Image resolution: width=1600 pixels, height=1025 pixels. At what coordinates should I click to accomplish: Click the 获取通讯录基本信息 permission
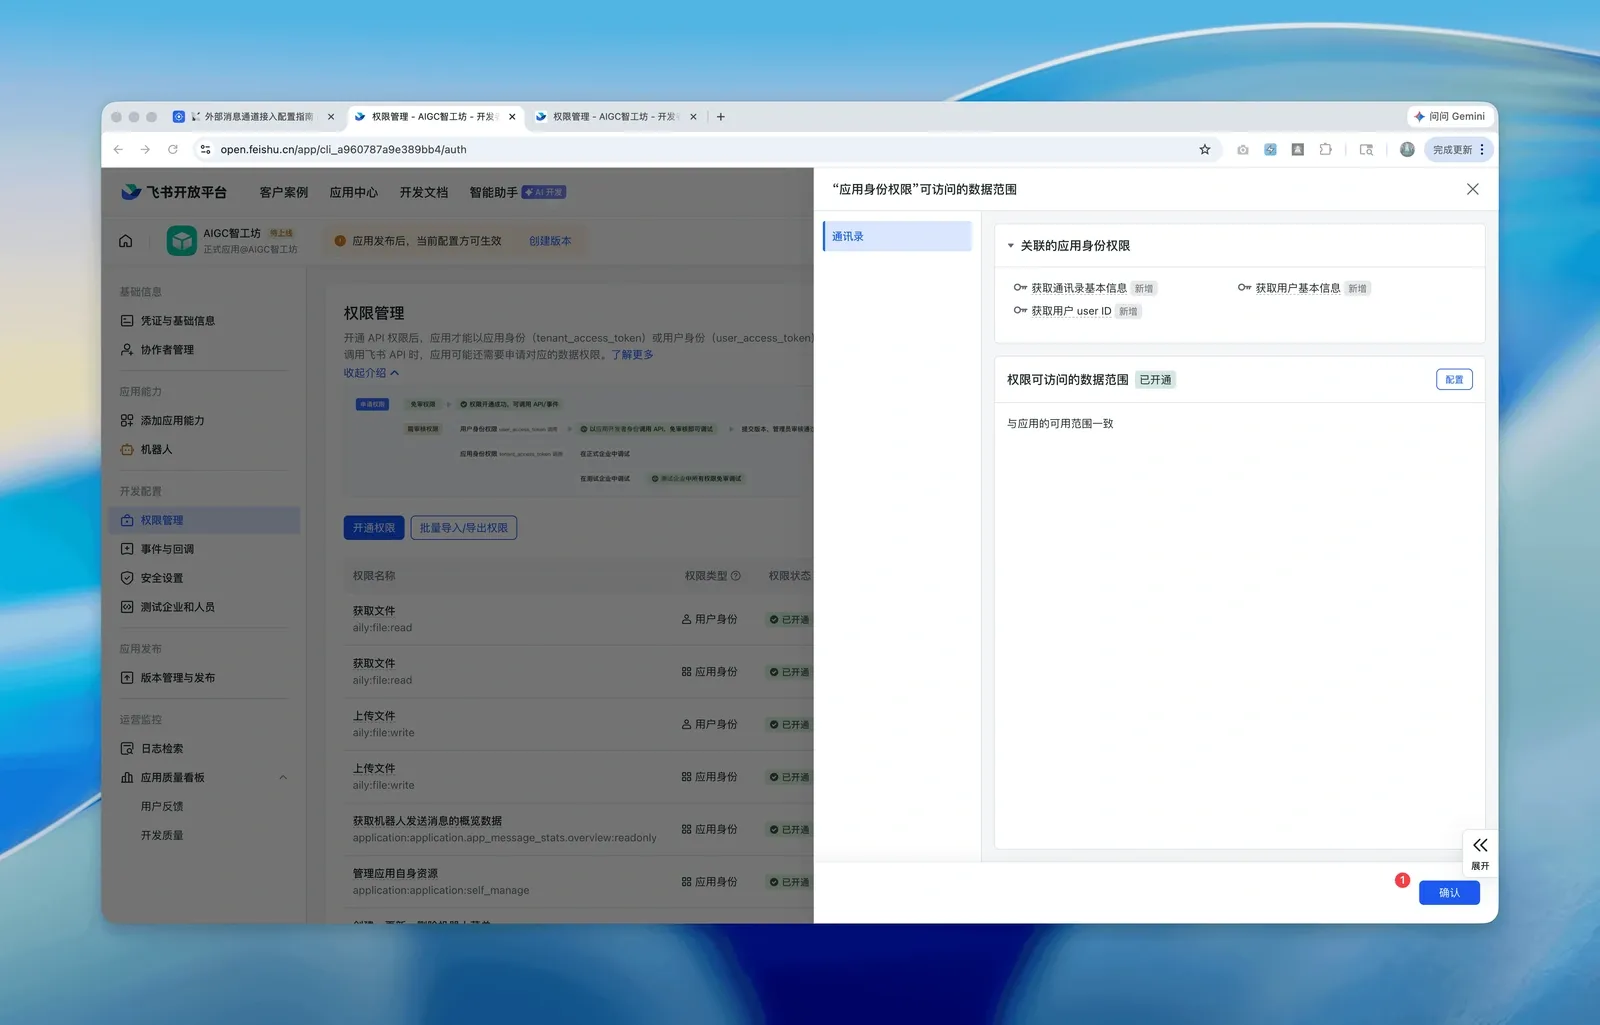pyautogui.click(x=1079, y=288)
